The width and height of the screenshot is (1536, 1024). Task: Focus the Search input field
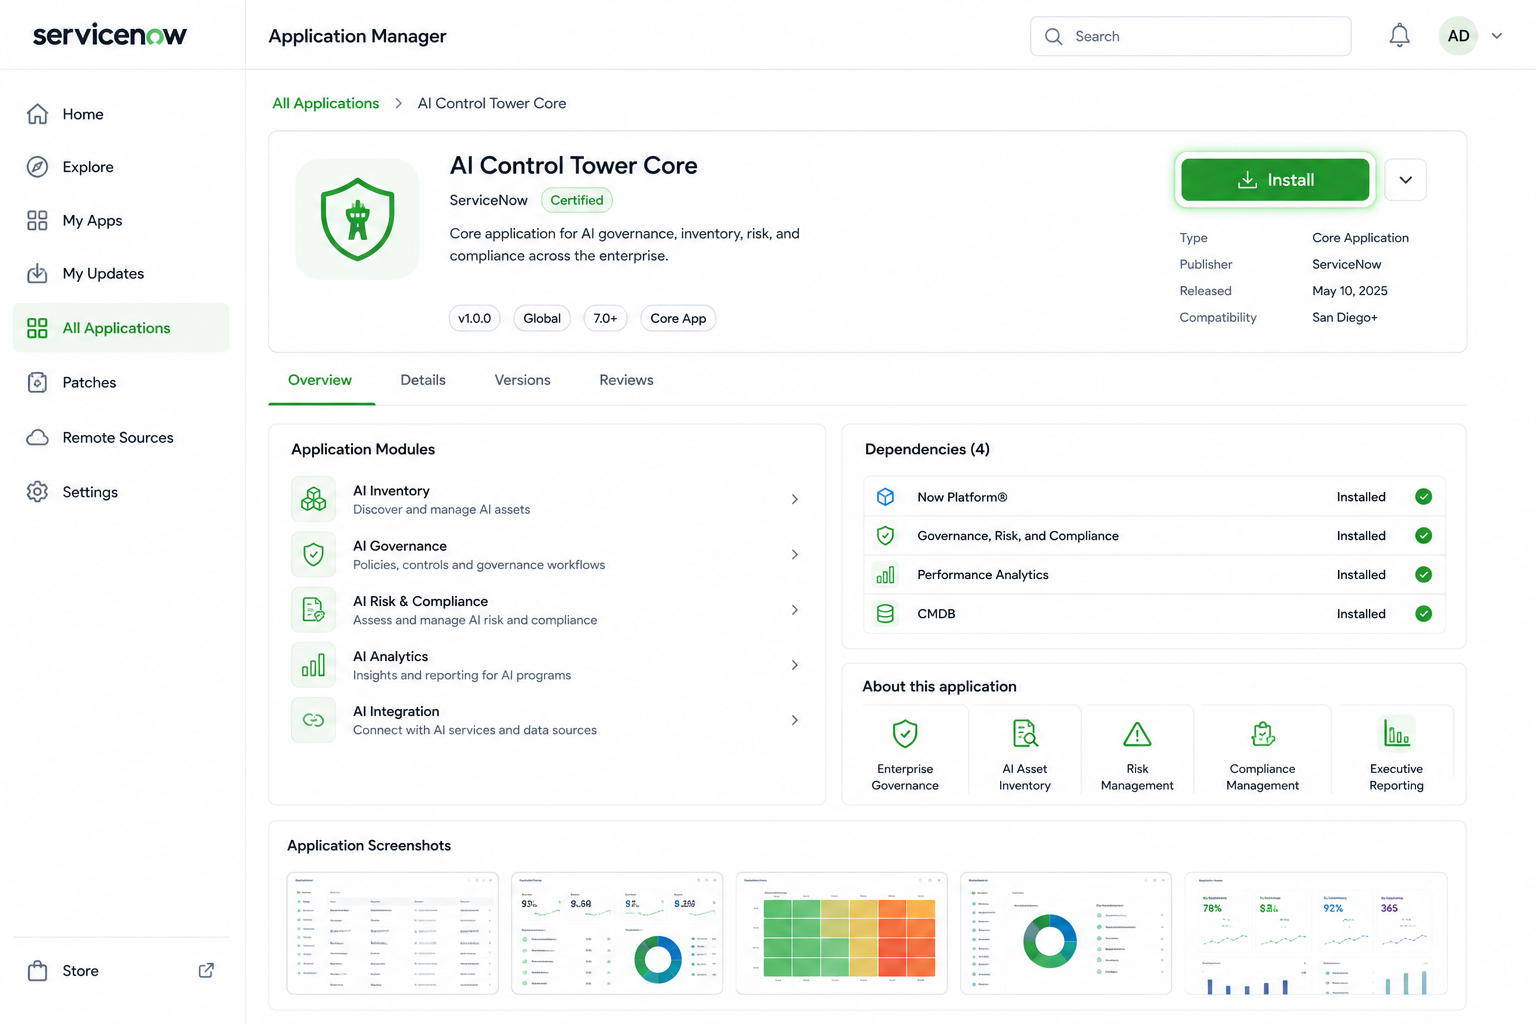click(x=1190, y=36)
